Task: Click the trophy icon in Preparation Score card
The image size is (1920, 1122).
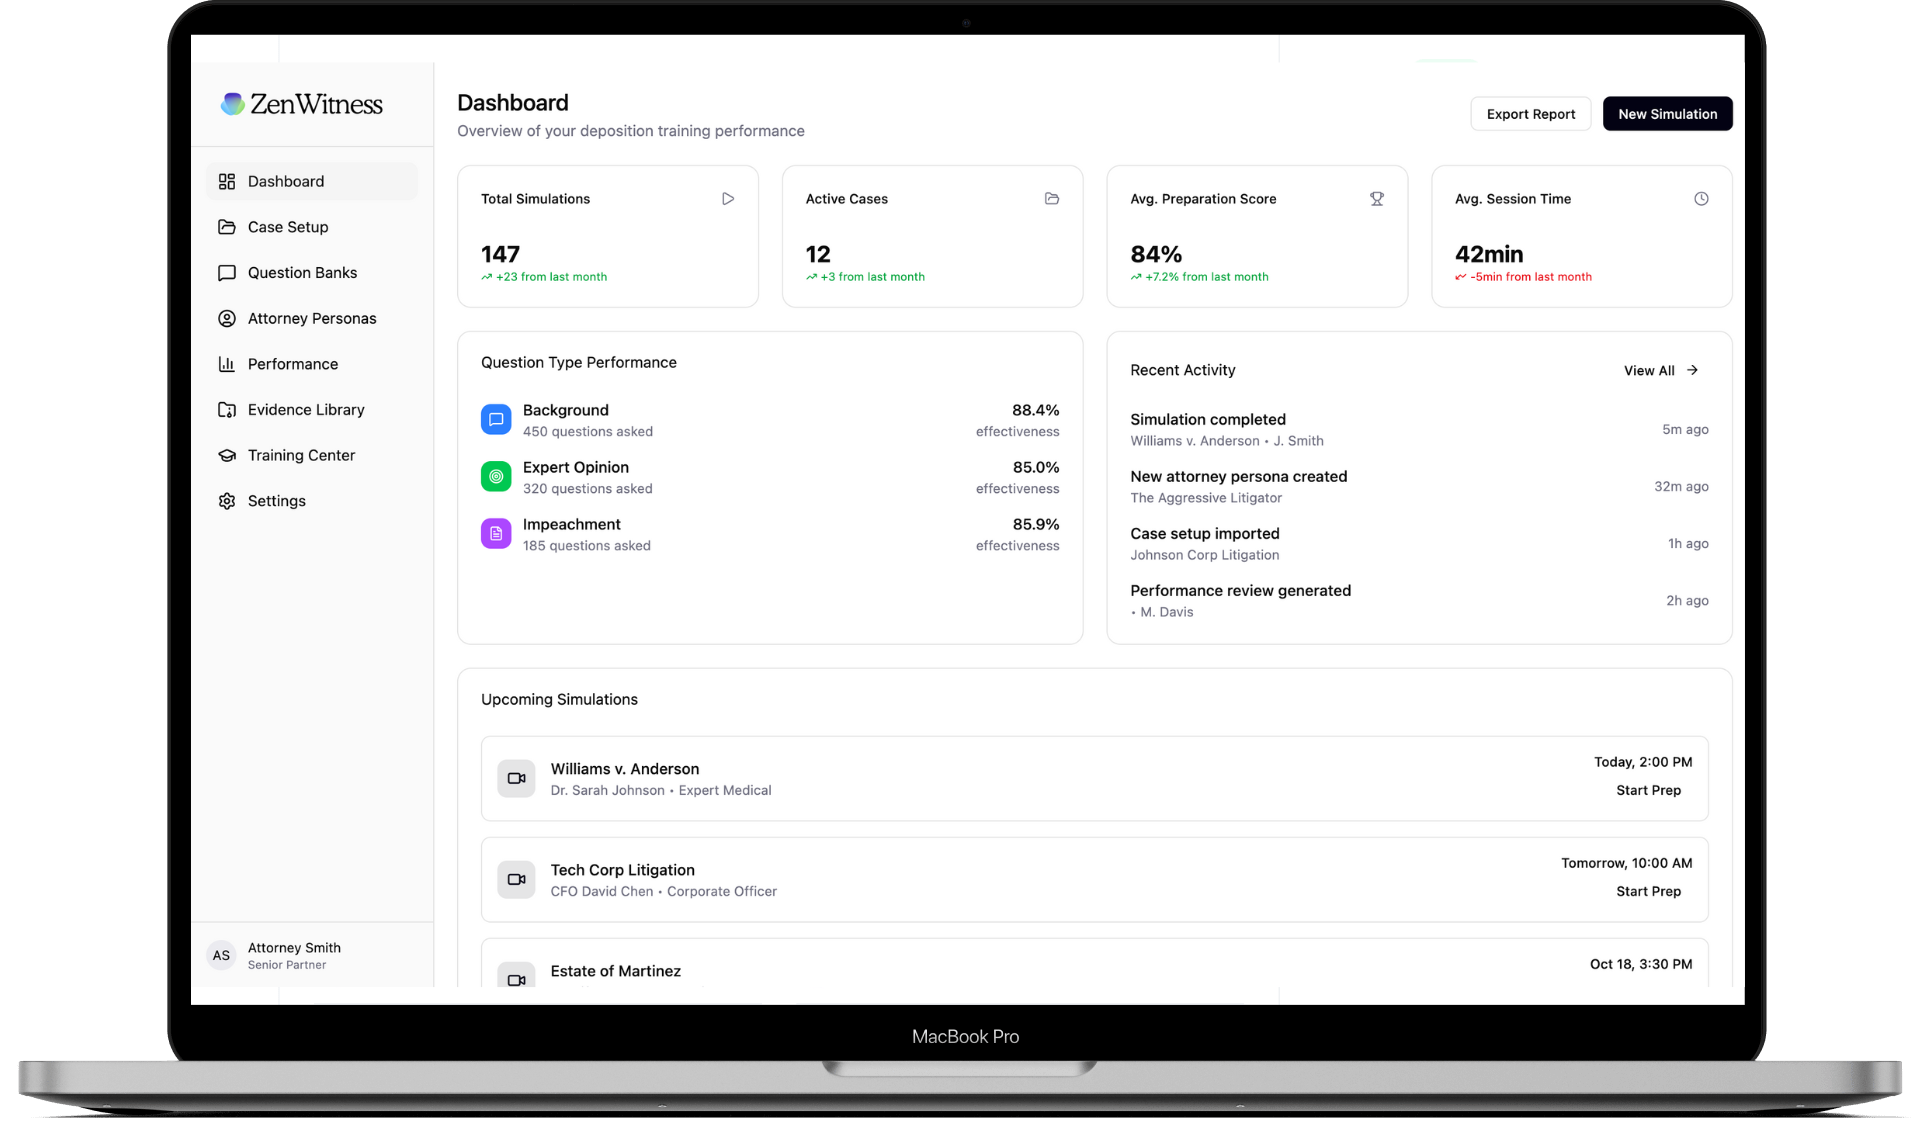Action: [1377, 199]
